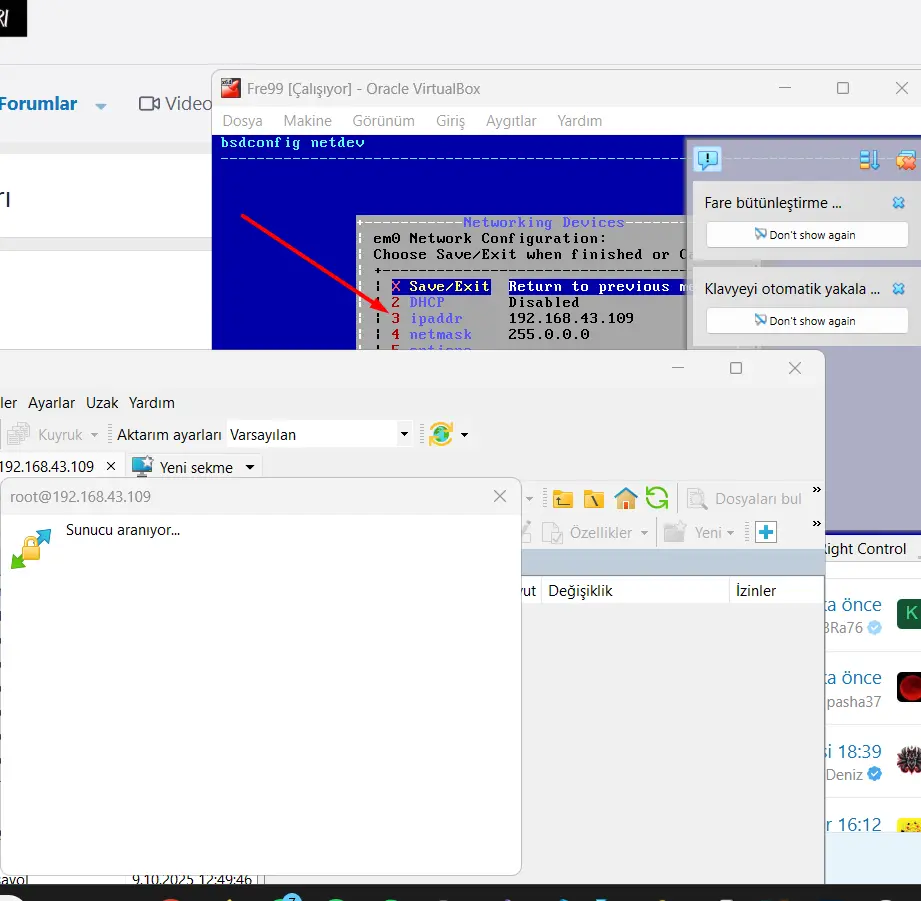This screenshot has height=901, width=921.
Task: Open the Uzak menu in WinSCP
Action: [102, 402]
